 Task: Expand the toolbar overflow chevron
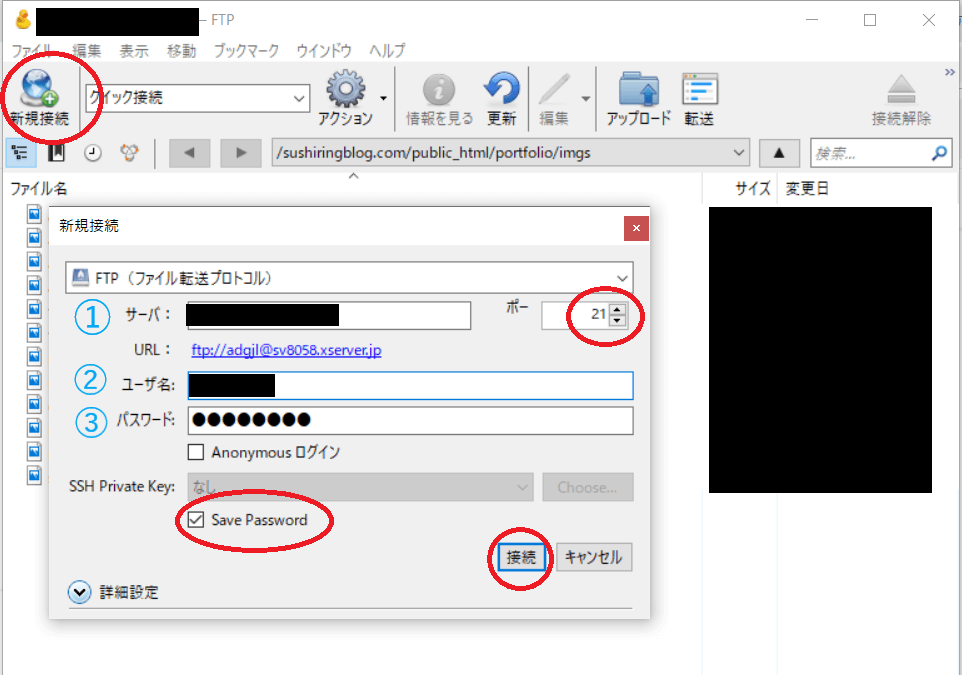(x=950, y=72)
